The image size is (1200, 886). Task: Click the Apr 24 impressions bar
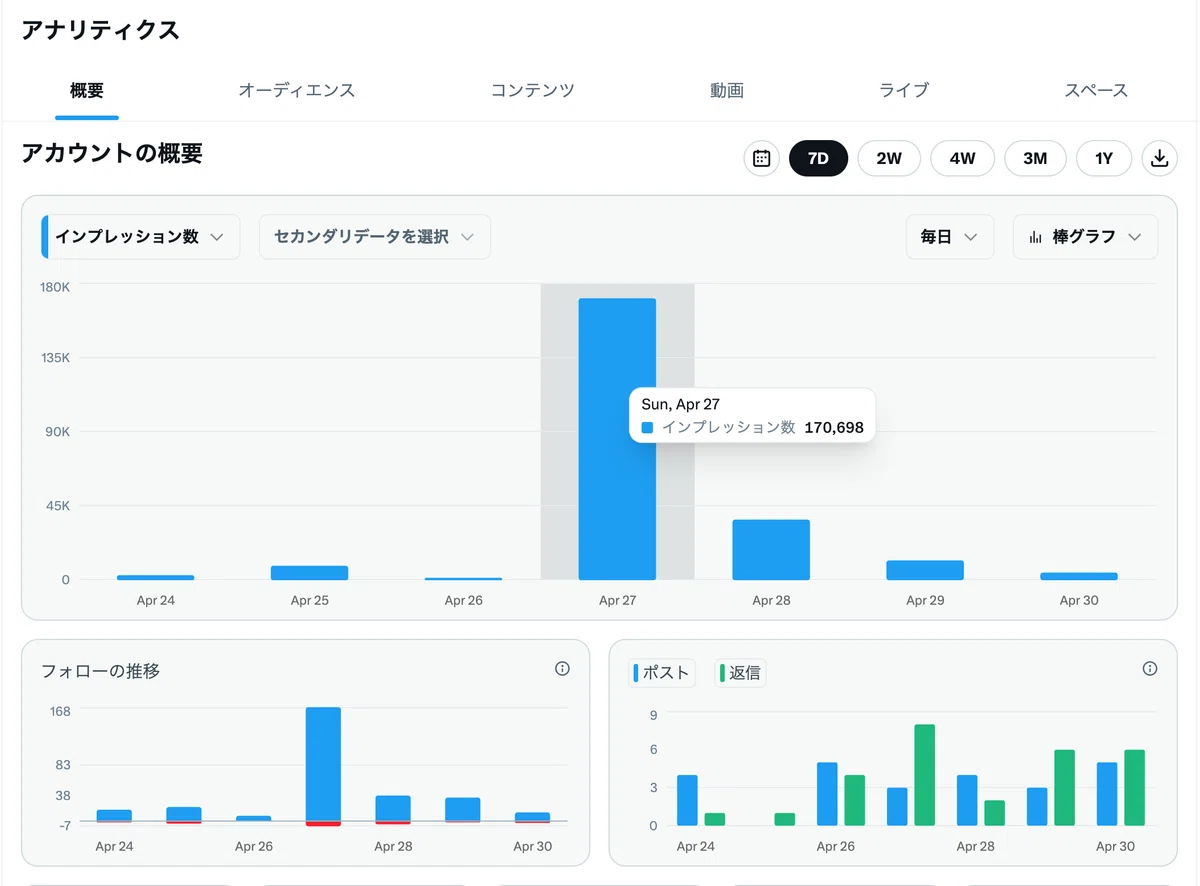point(155,577)
